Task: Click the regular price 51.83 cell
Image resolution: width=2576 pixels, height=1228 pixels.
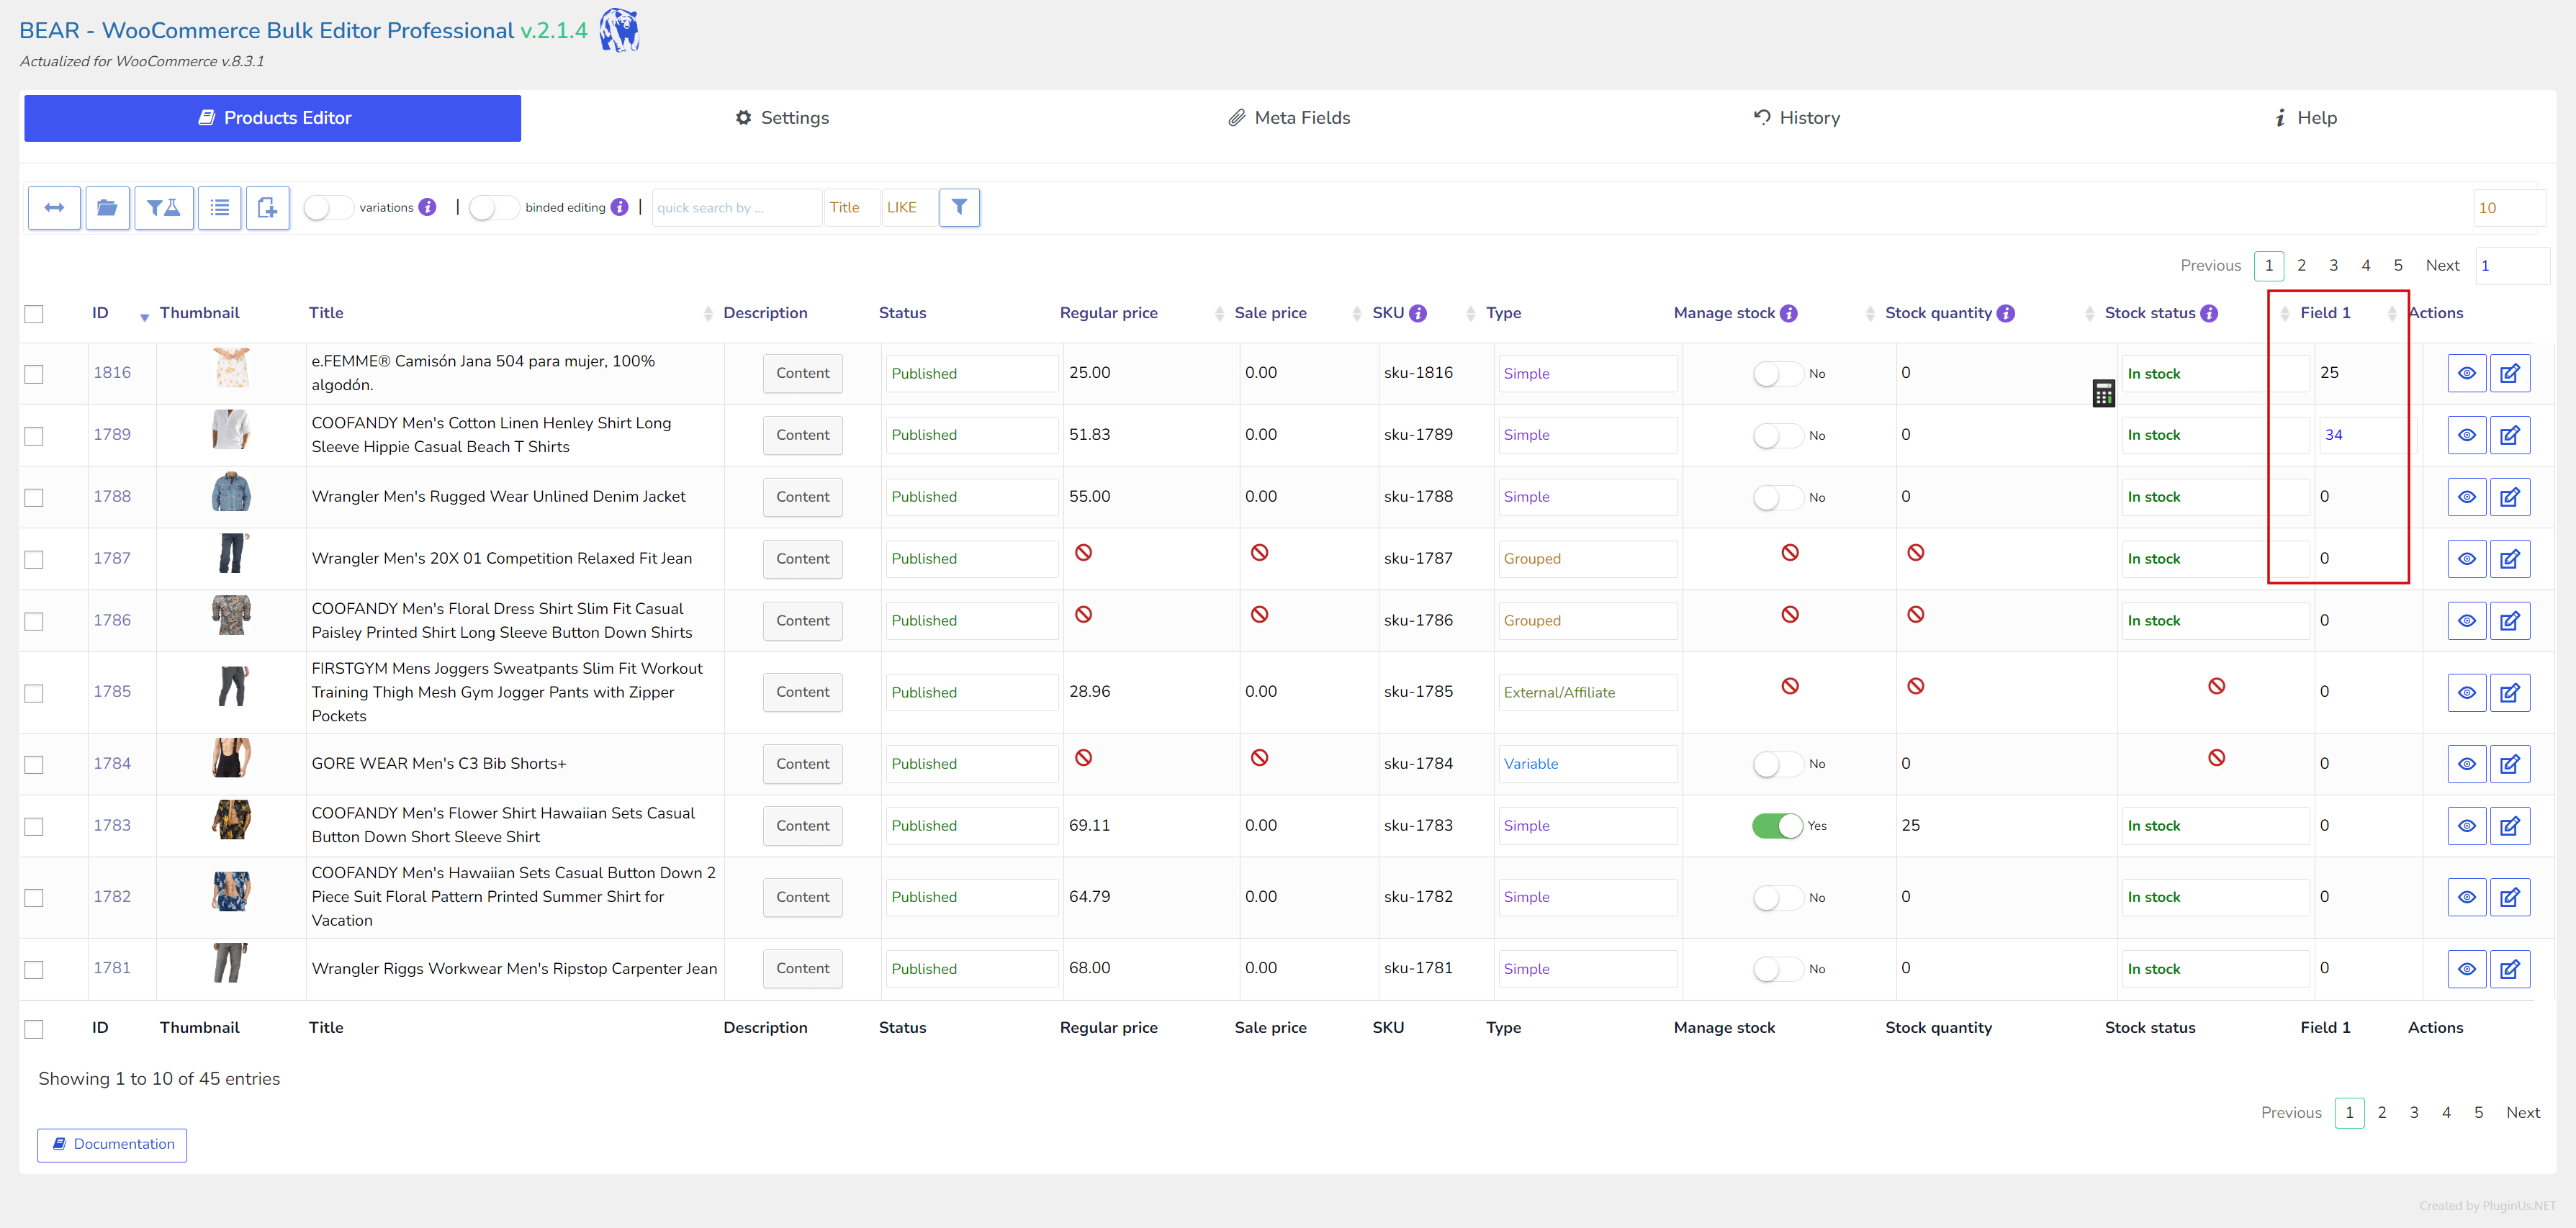Action: [x=1089, y=435]
